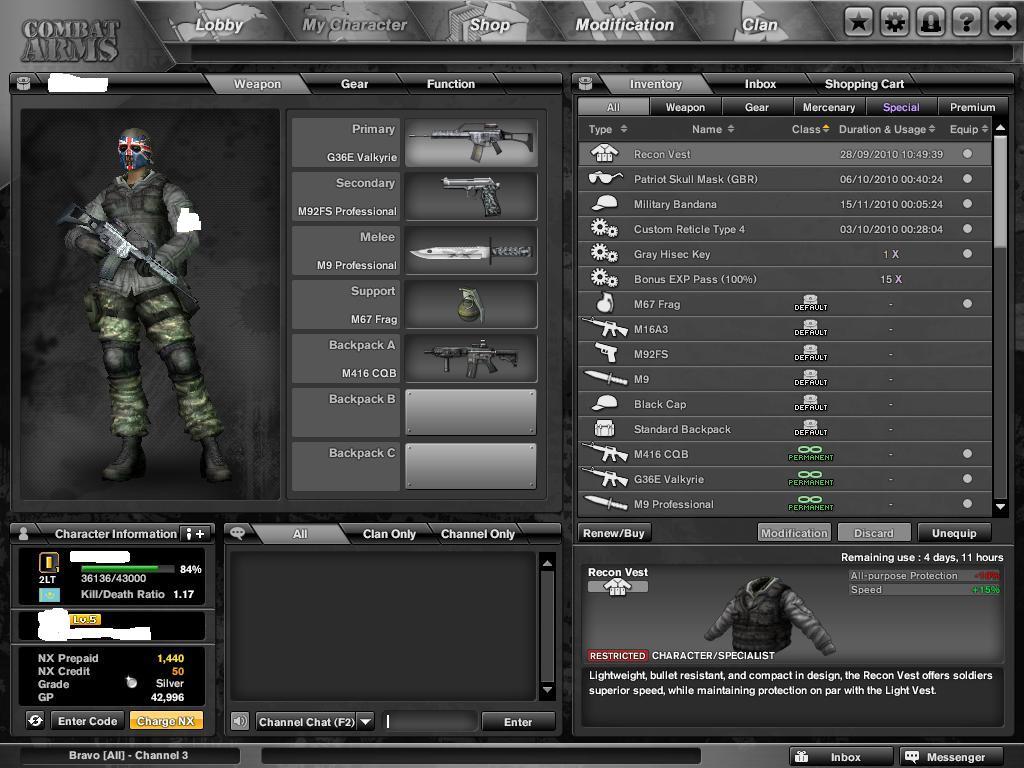Viewport: 1024px width, 768px height.
Task: Switch to the Function loadout tab
Action: [451, 84]
